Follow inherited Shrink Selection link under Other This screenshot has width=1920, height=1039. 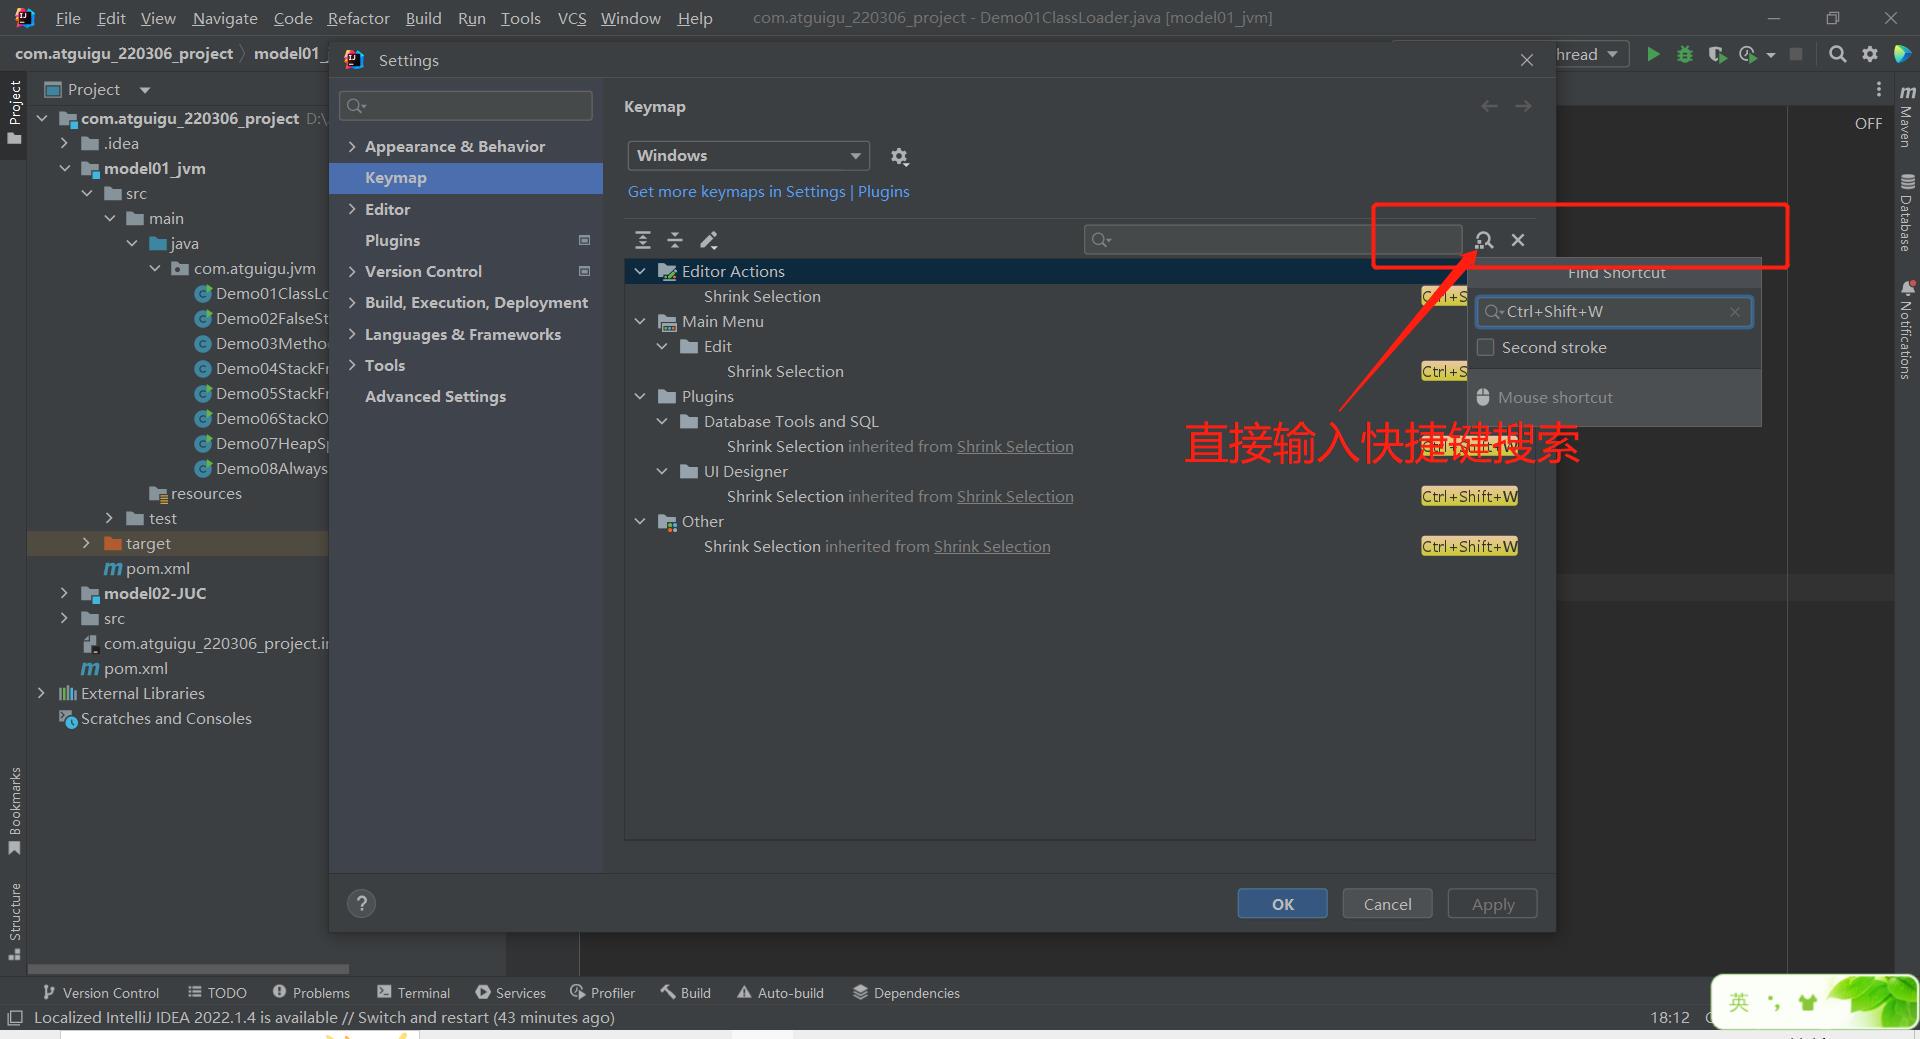tap(992, 546)
